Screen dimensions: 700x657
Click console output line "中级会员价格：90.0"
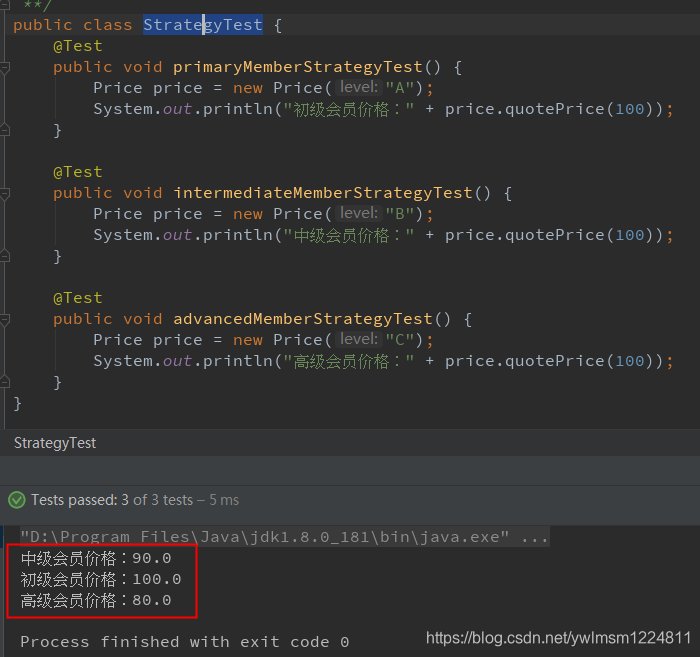(x=96, y=558)
